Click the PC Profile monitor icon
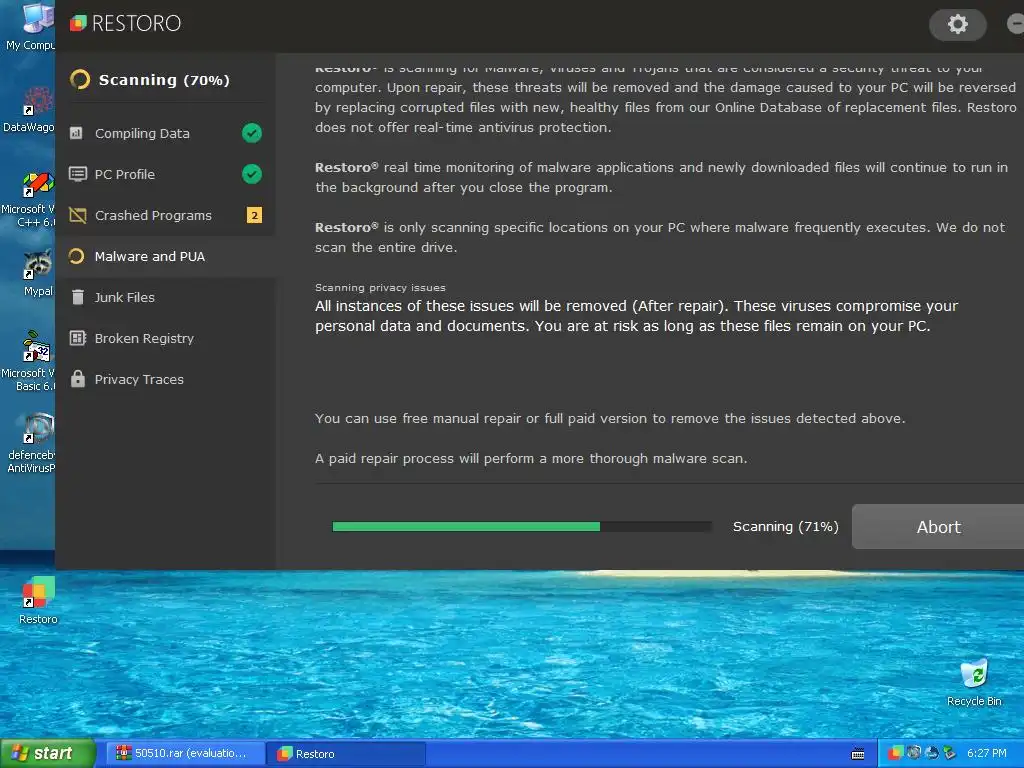 pos(78,174)
